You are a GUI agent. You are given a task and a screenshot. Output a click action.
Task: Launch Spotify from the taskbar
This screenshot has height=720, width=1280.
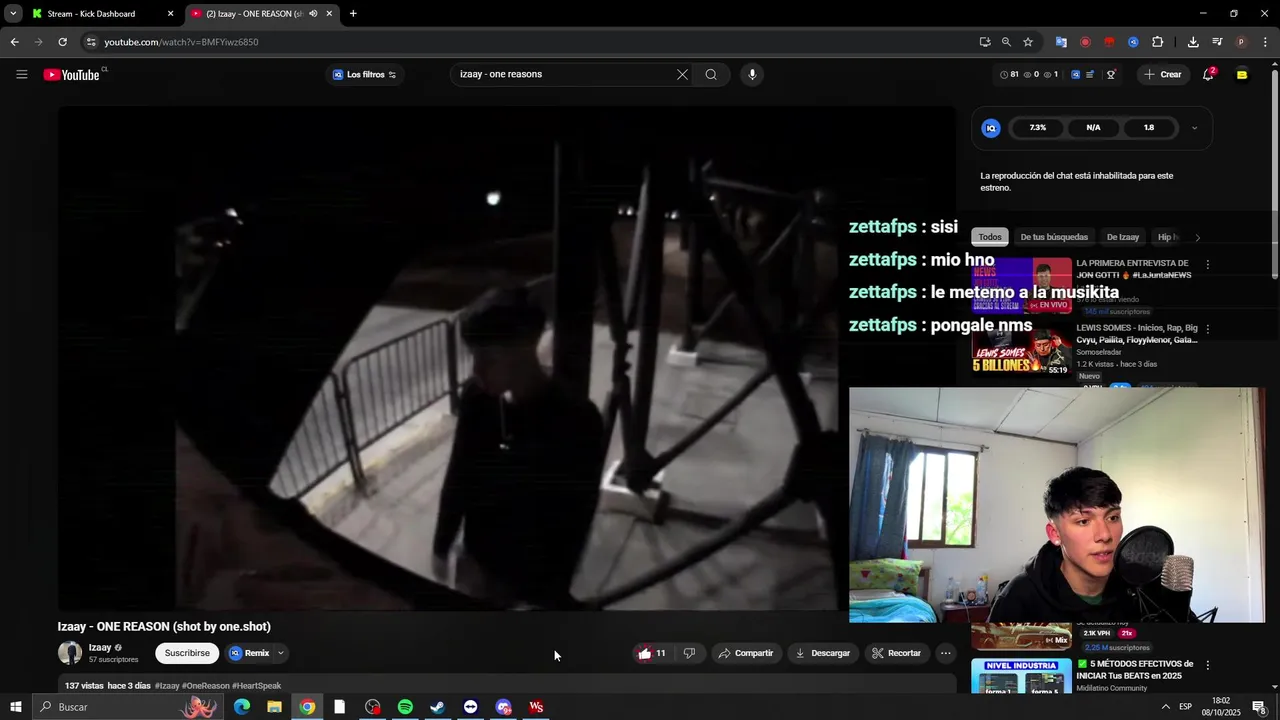point(405,707)
